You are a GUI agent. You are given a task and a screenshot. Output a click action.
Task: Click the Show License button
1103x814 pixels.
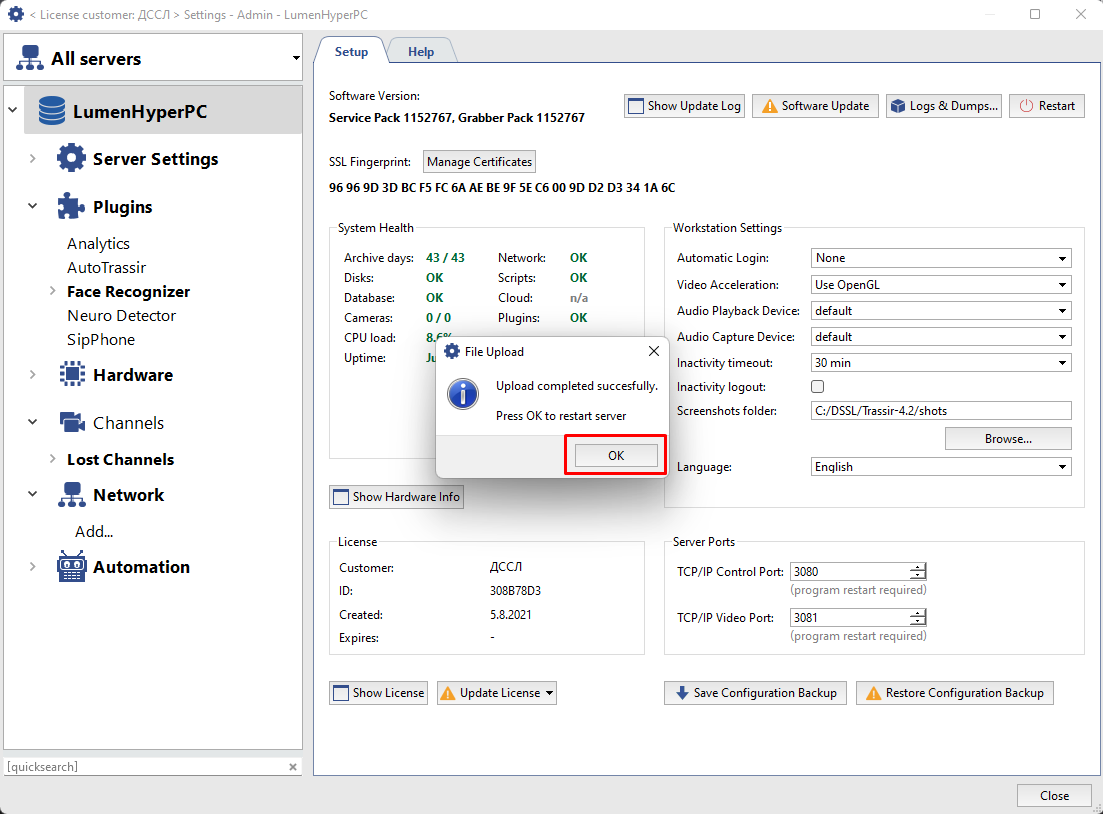pyautogui.click(x=378, y=693)
